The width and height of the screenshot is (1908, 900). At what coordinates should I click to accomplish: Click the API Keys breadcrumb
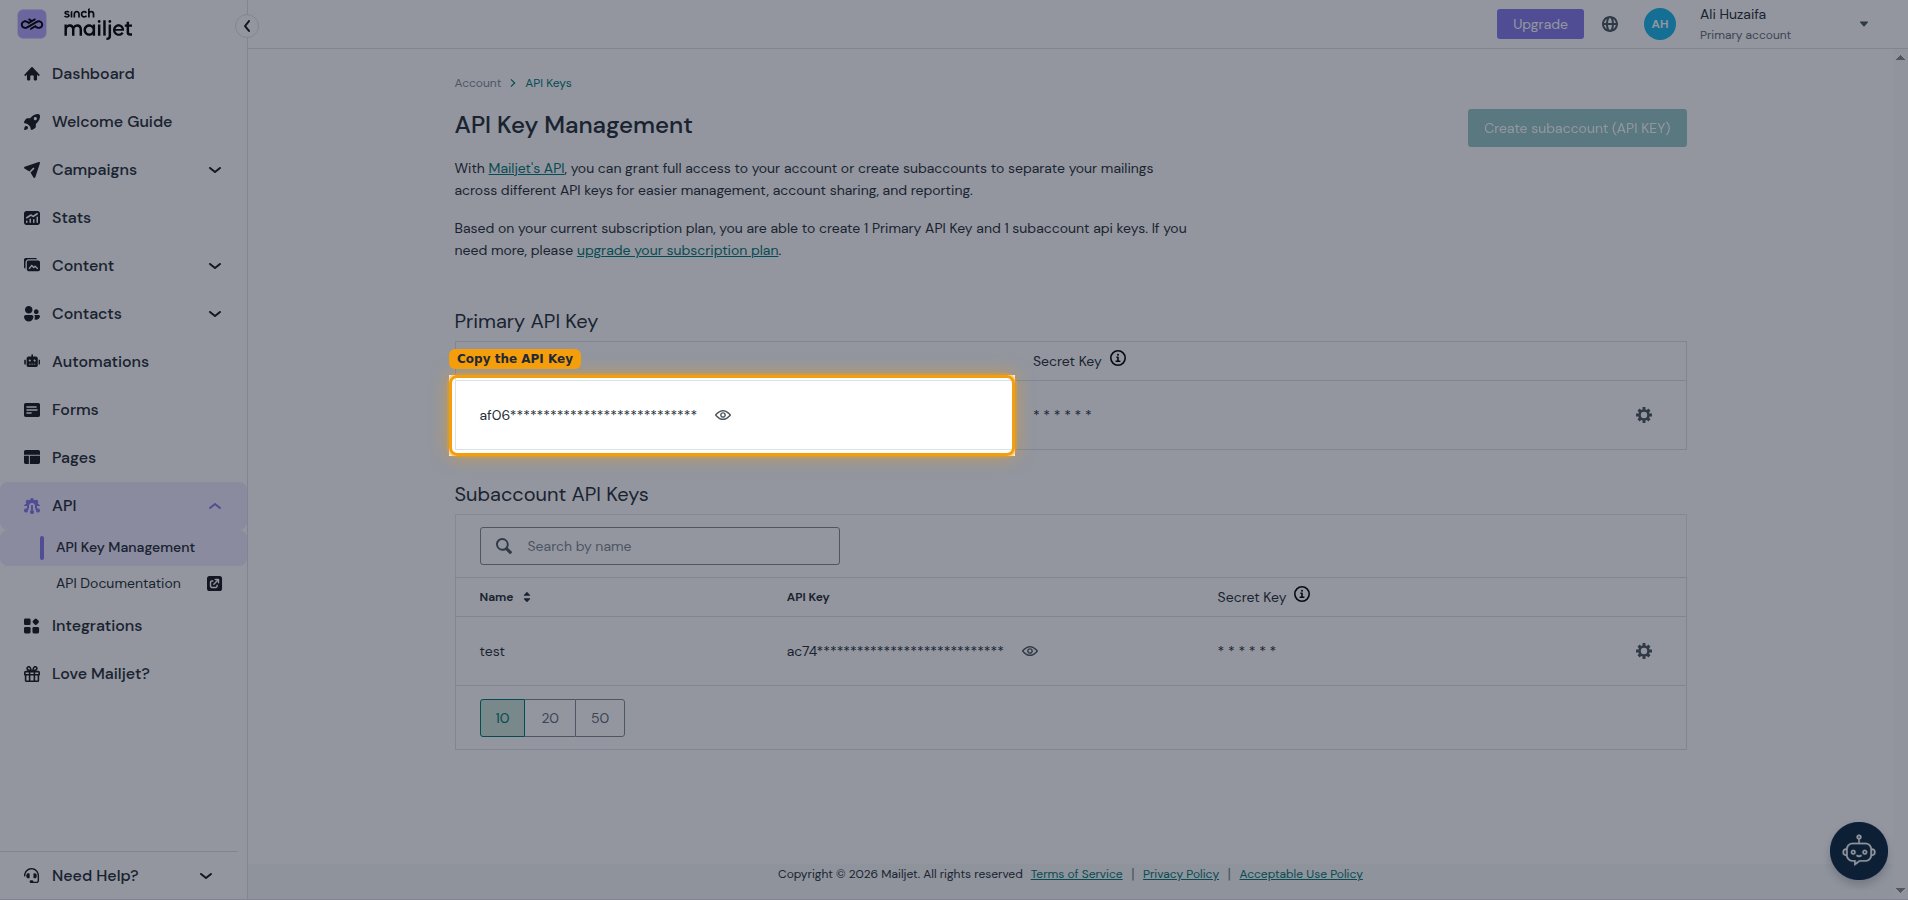click(x=548, y=83)
